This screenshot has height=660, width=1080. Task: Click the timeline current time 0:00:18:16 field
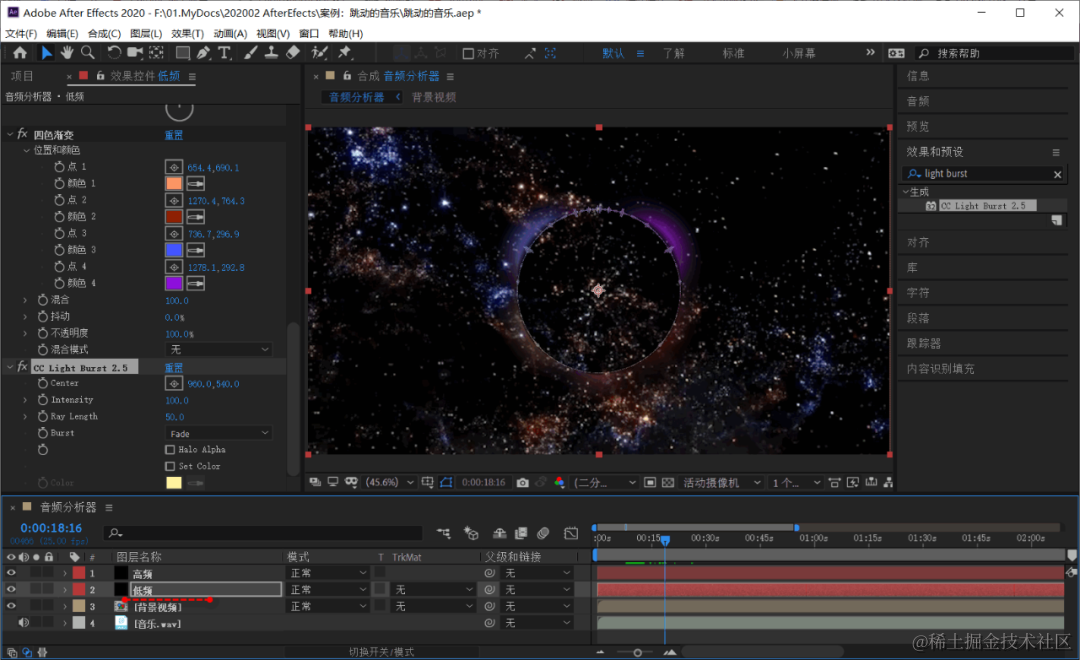tap(51, 528)
